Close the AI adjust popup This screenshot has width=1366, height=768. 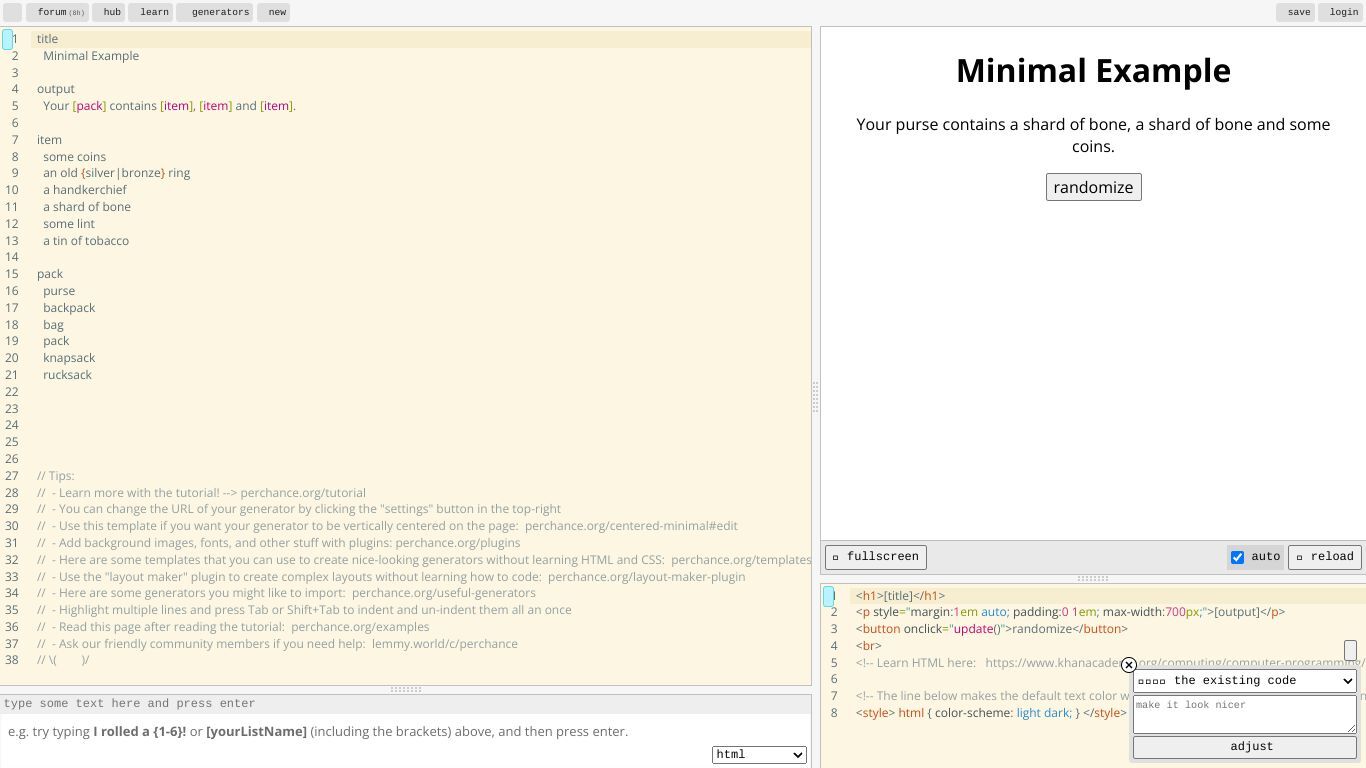1129,665
